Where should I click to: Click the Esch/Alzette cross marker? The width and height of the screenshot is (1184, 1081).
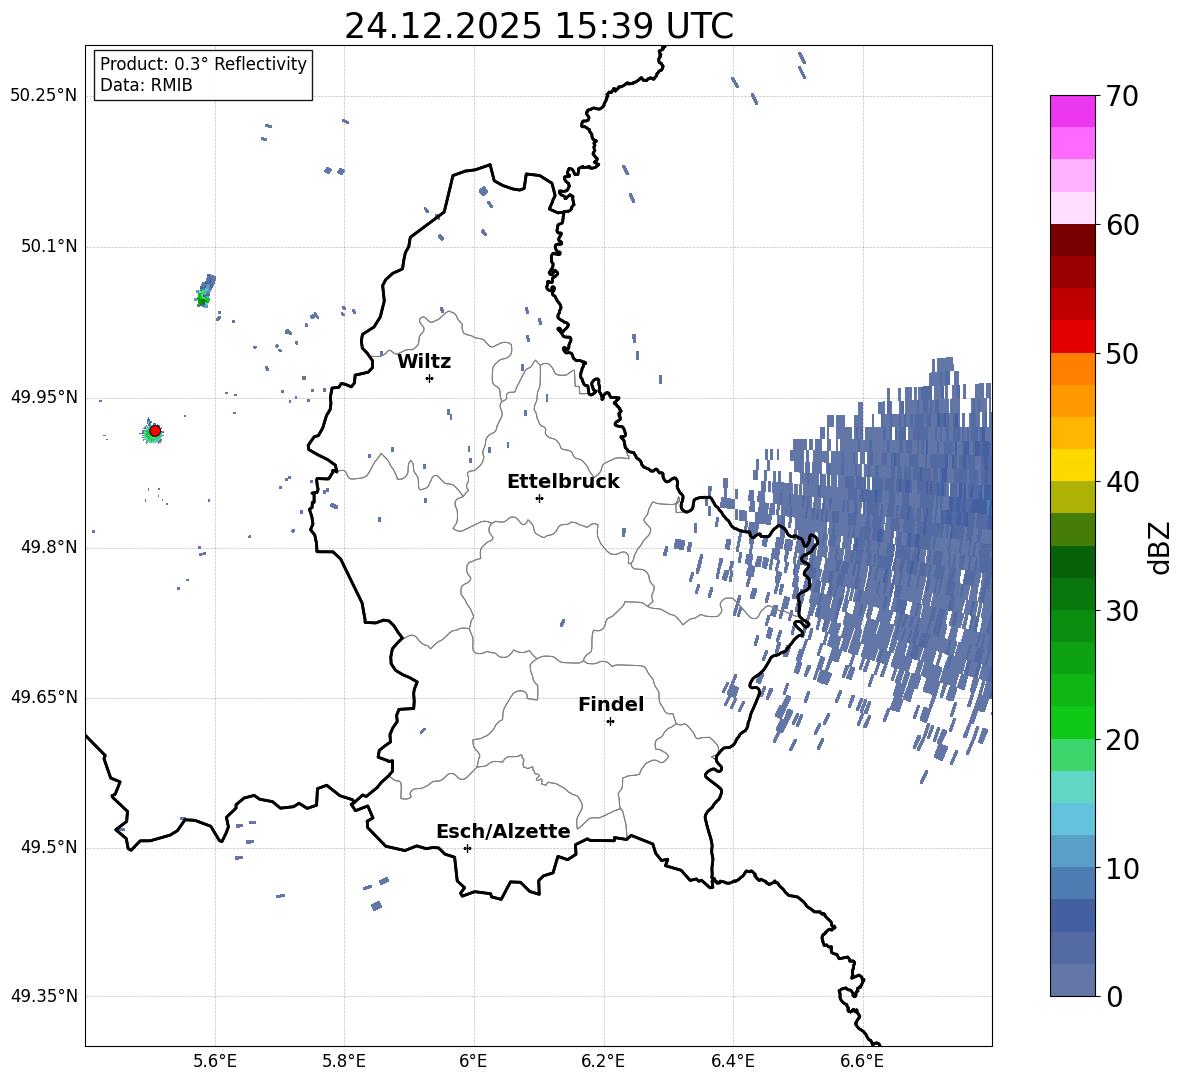click(x=467, y=848)
